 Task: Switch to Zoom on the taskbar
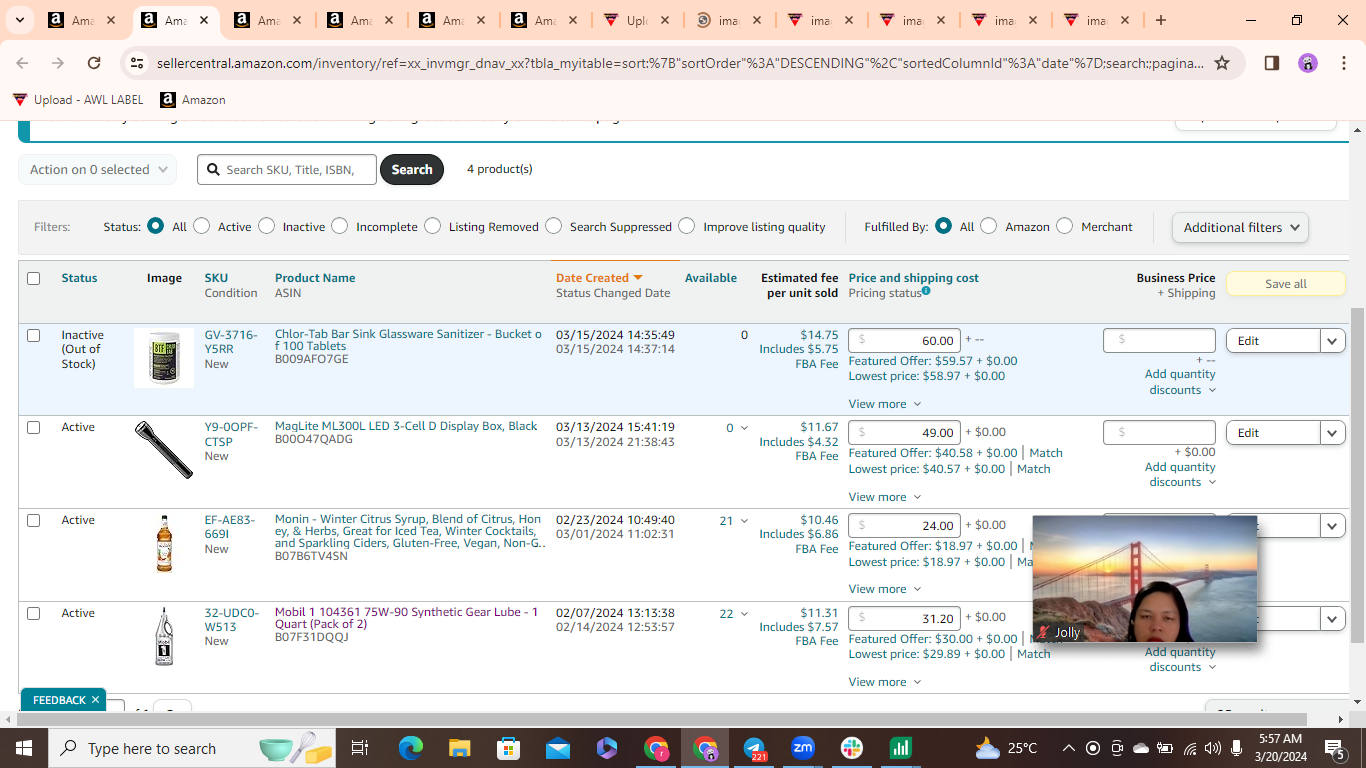[803, 748]
